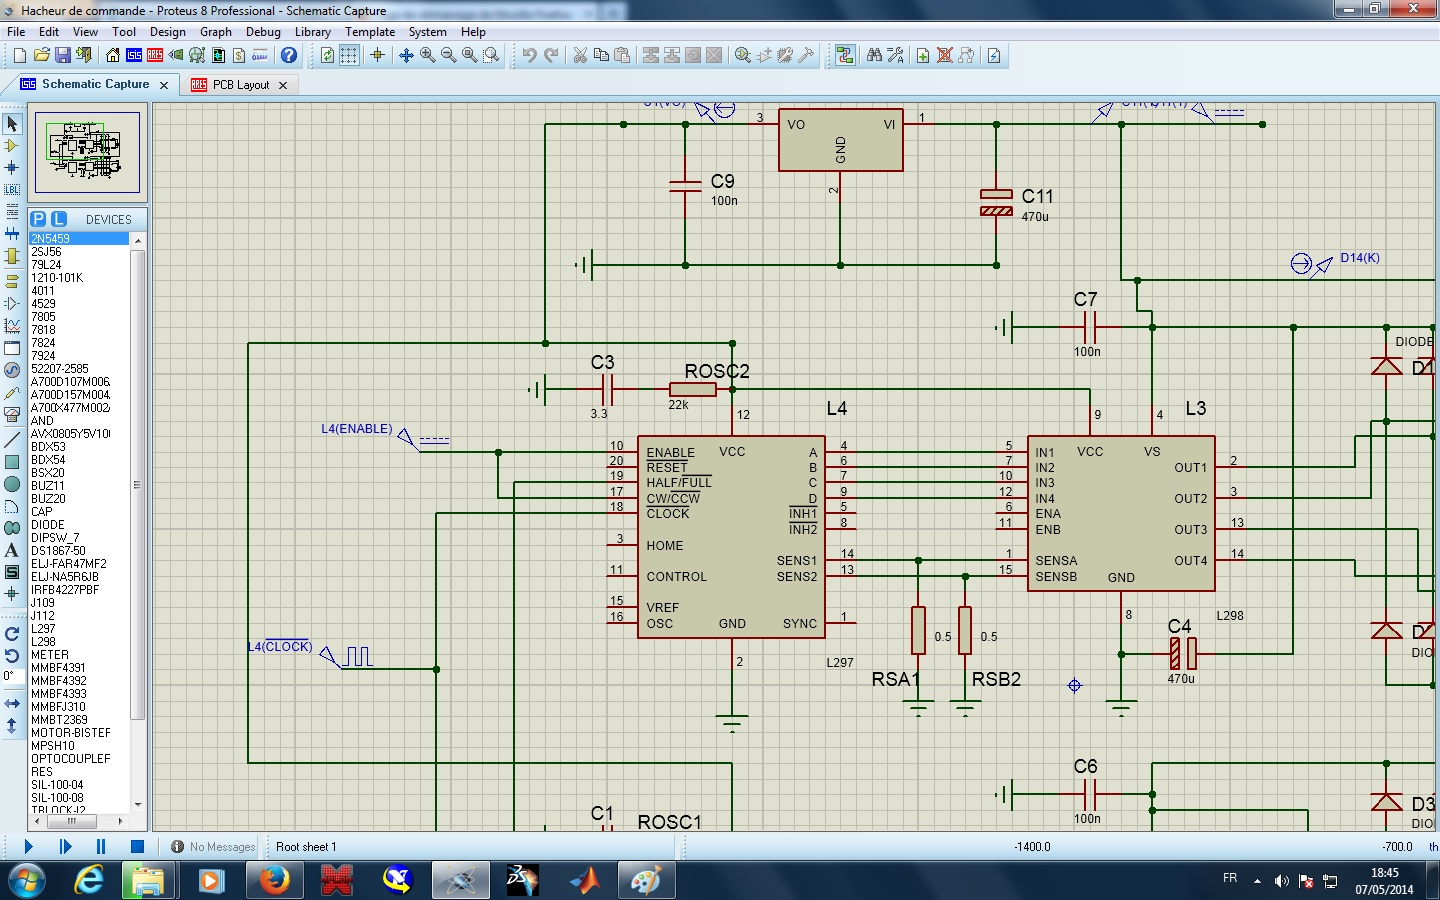
Task: Open the Library menu
Action: pos(312,32)
